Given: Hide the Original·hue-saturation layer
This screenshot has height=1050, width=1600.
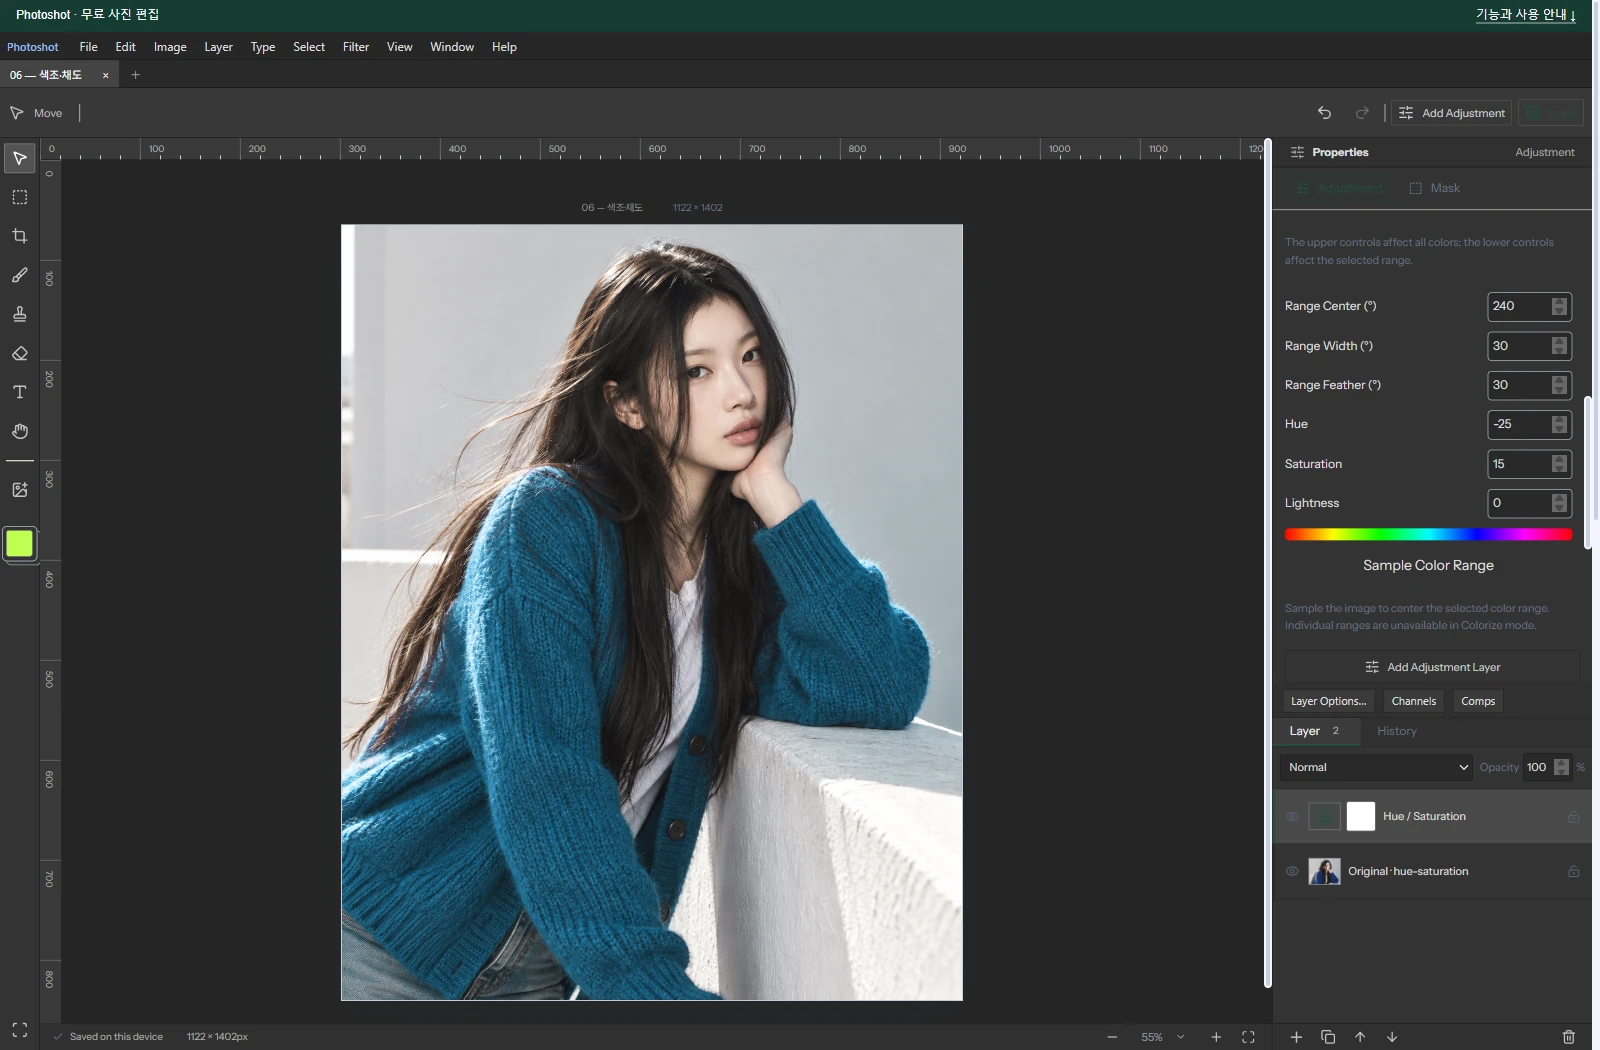Looking at the screenshot, I should coord(1292,871).
